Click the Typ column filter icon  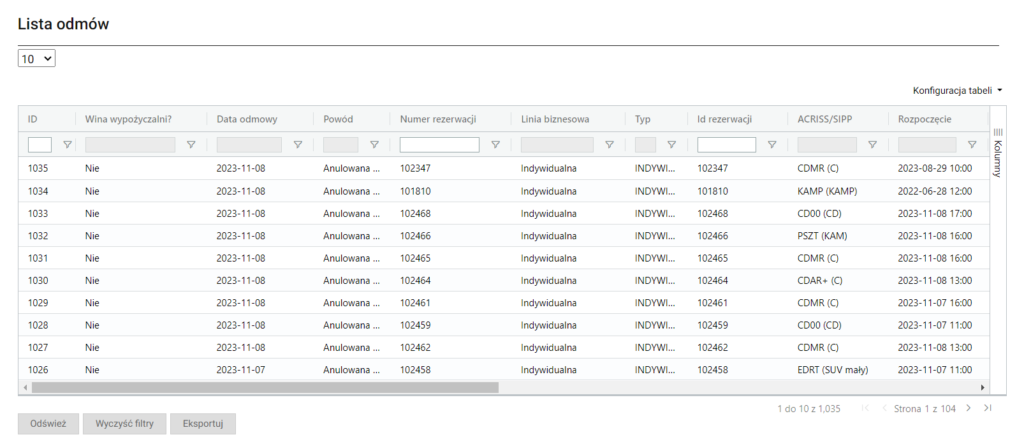tap(672, 145)
